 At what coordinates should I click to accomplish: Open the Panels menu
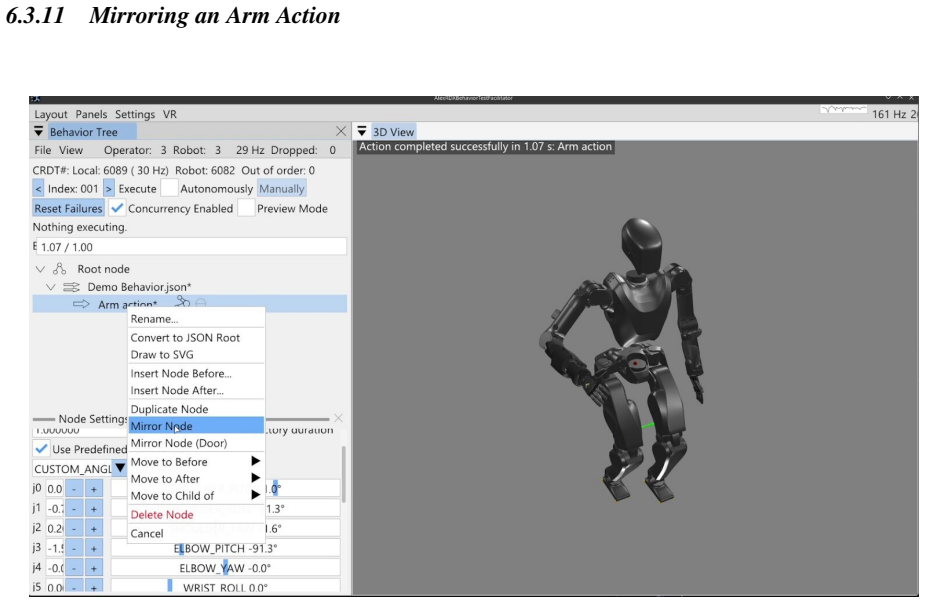tap(91, 114)
